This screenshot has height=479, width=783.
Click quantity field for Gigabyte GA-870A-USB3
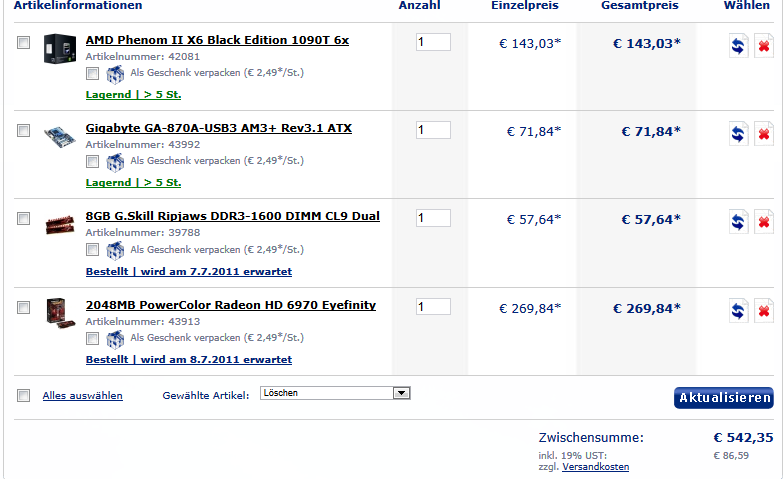point(433,130)
